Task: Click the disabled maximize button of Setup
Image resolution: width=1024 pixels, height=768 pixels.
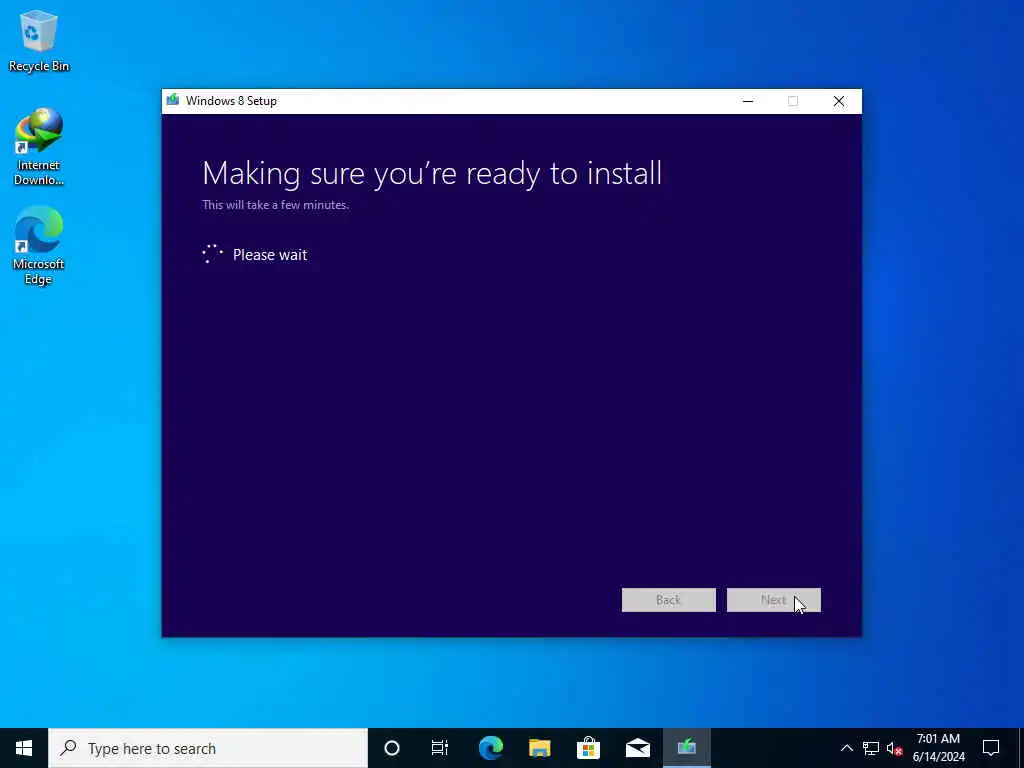Action: [x=793, y=101]
